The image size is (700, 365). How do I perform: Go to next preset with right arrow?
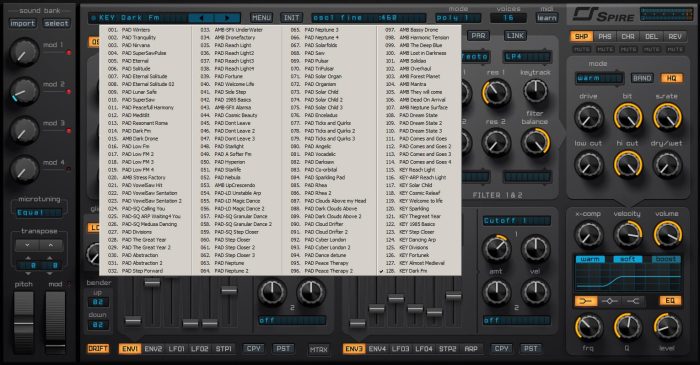[227, 18]
